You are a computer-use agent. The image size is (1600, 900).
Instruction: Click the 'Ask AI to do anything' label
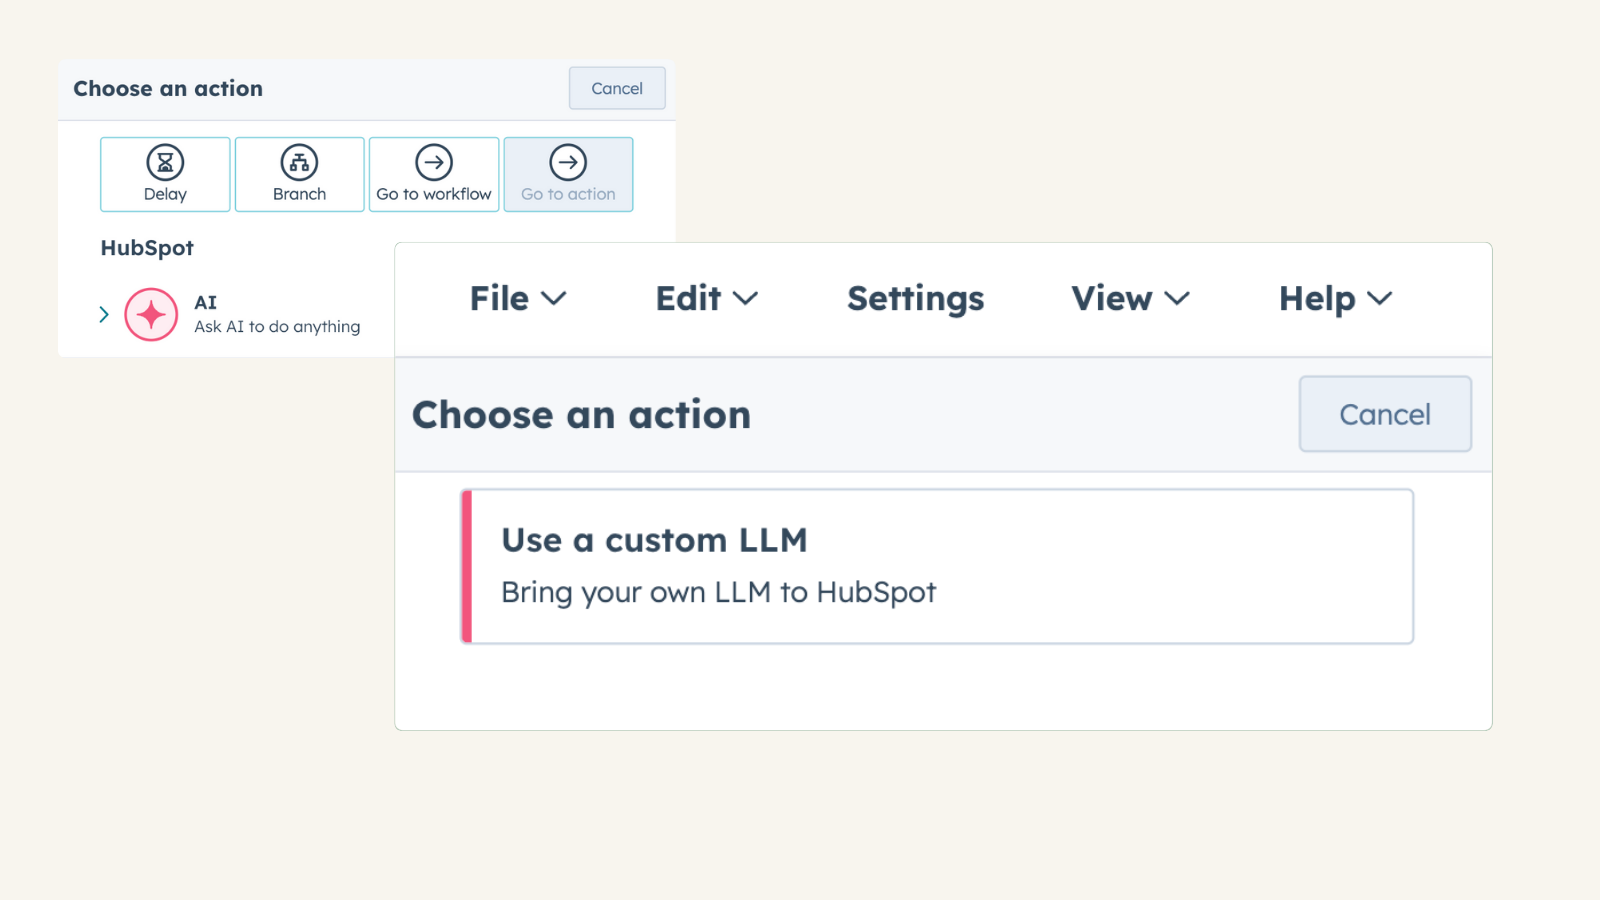[277, 326]
